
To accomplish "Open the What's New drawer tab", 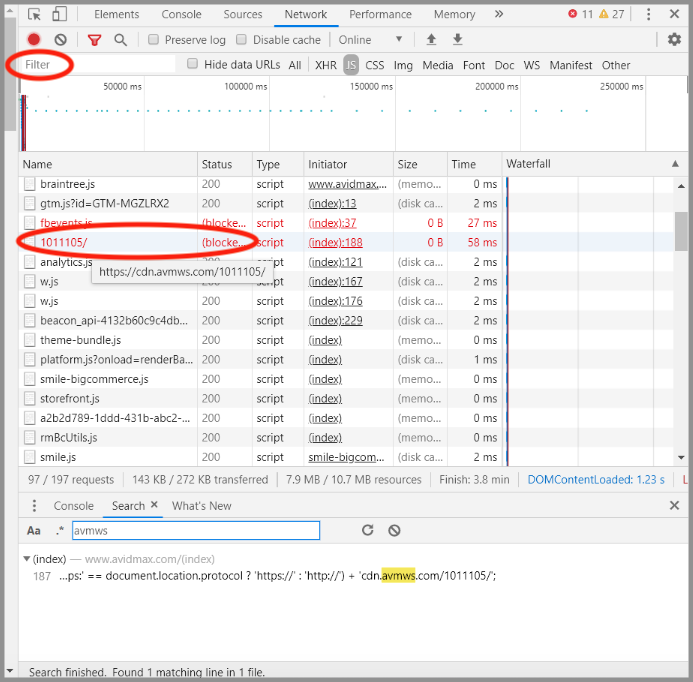I will pos(202,506).
